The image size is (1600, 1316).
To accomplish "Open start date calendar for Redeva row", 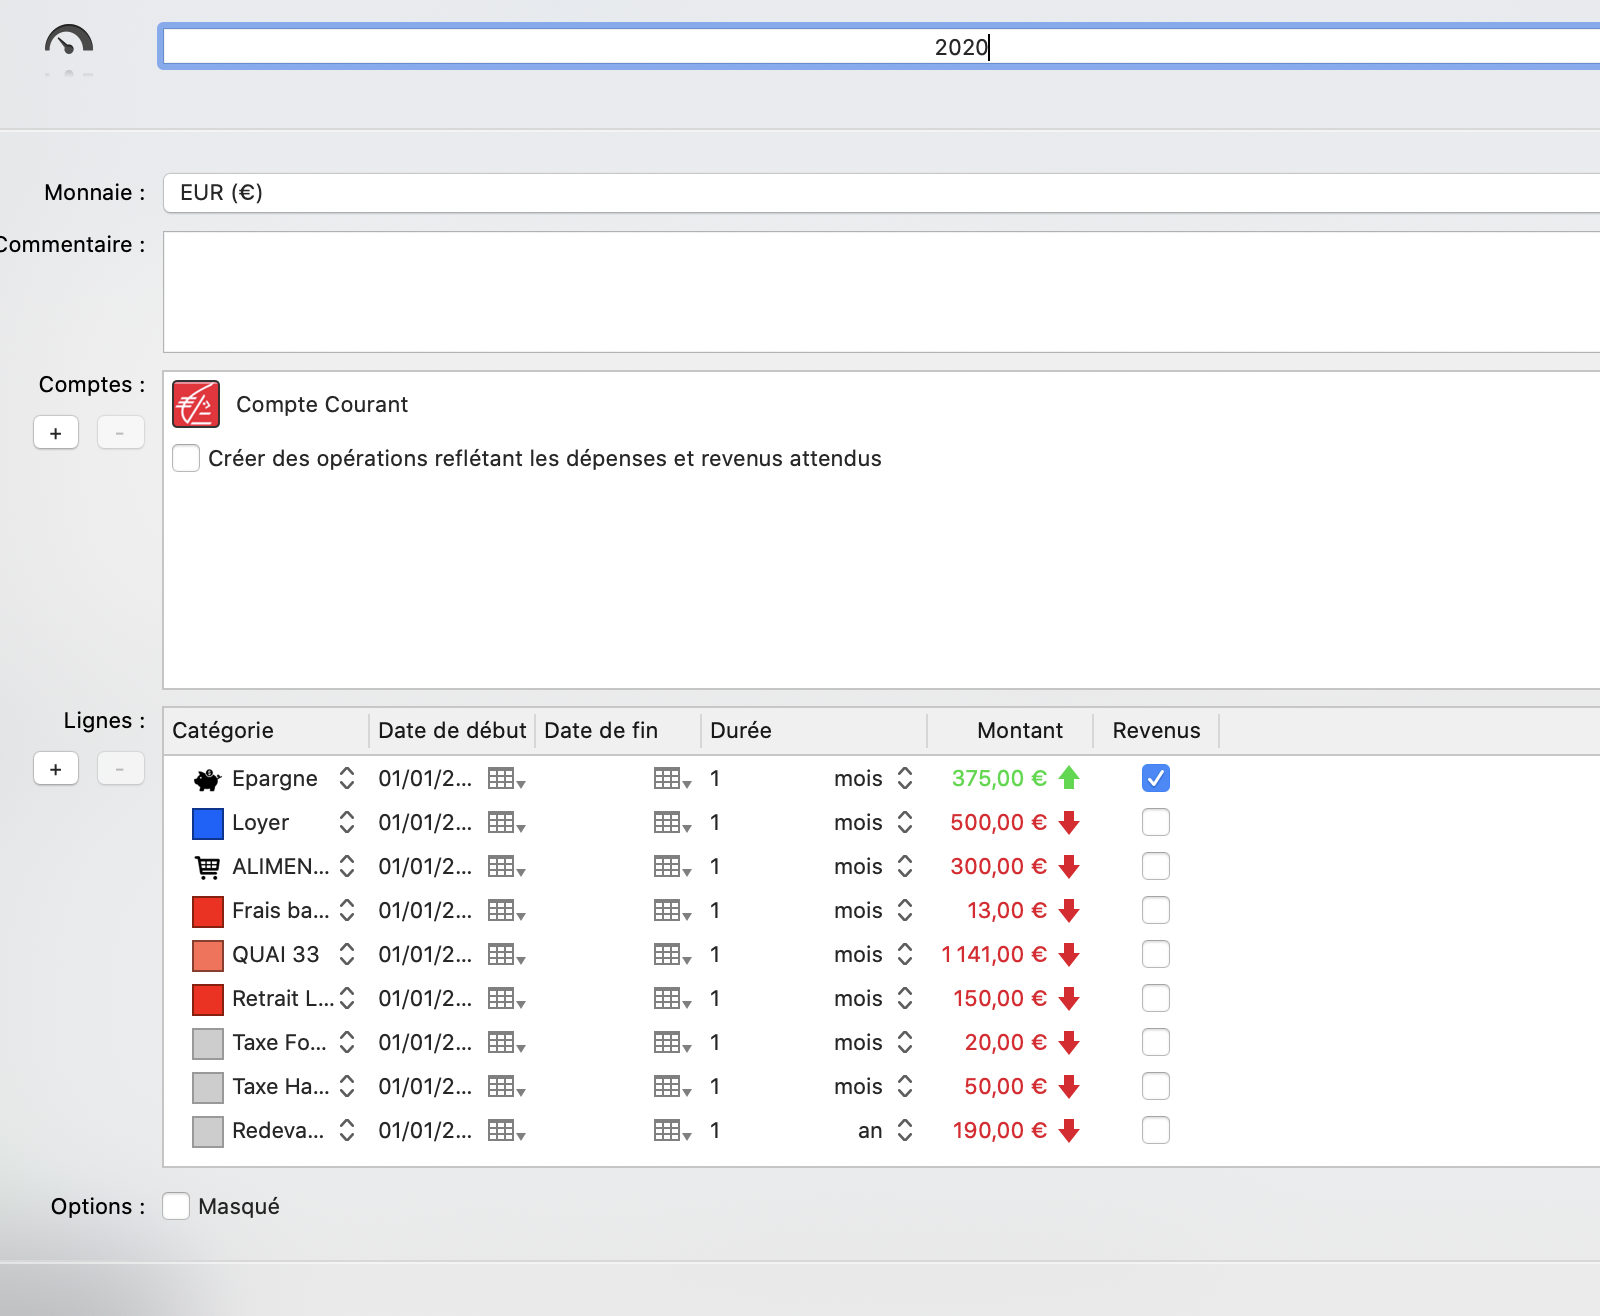I will tap(506, 1131).
